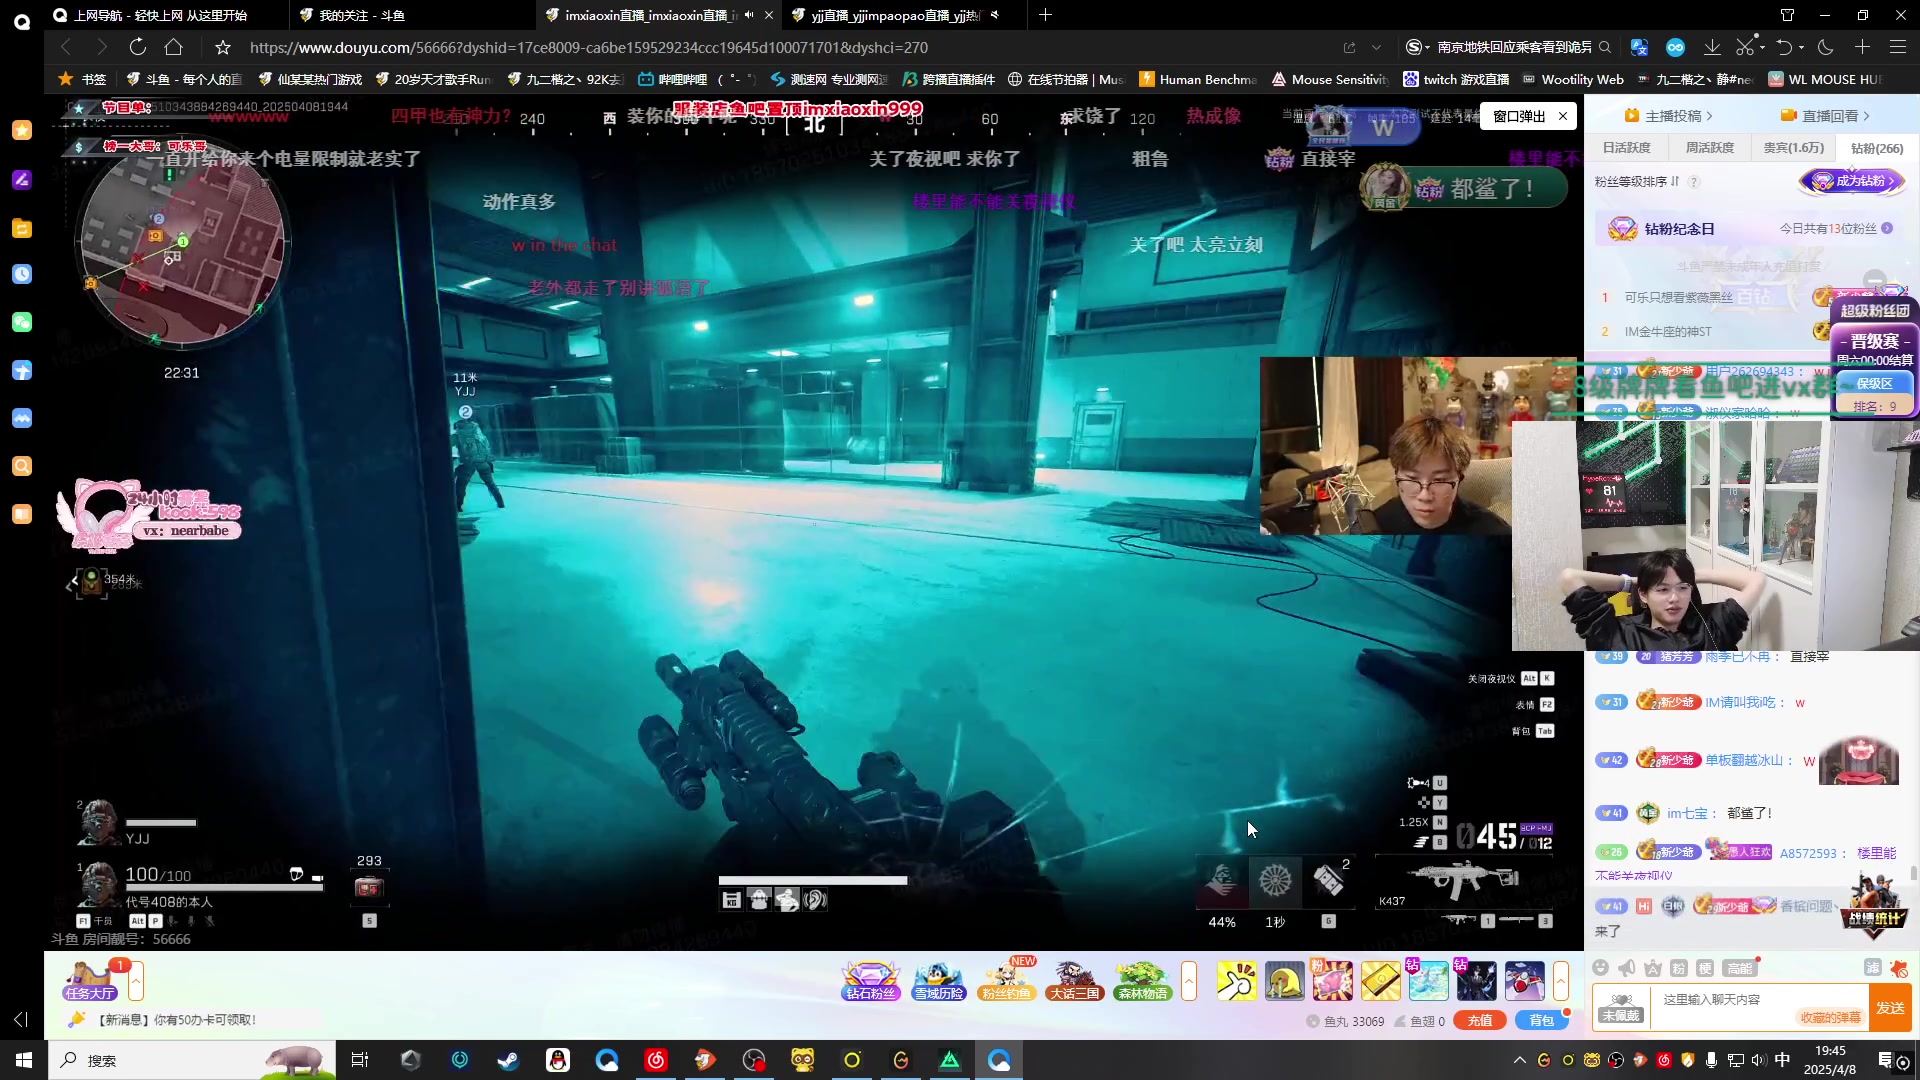Open 主播投稿 section

[1669, 116]
